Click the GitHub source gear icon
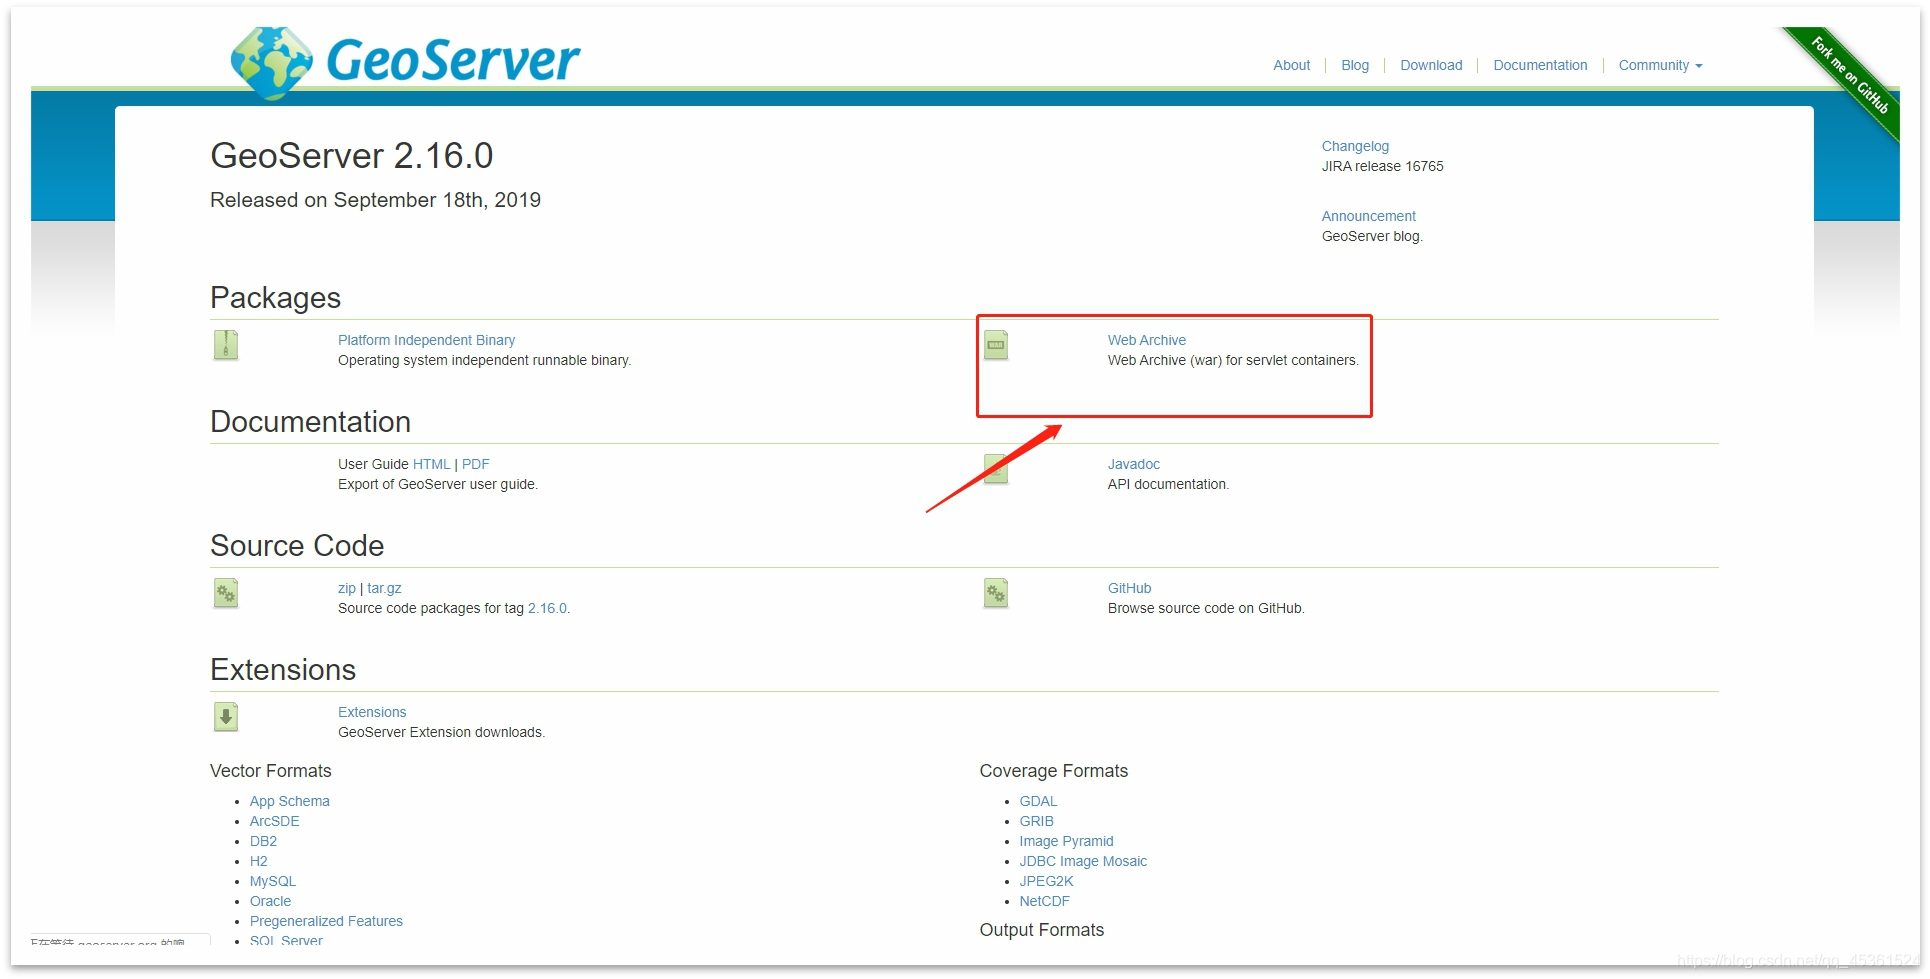The image size is (1930, 979). point(996,594)
